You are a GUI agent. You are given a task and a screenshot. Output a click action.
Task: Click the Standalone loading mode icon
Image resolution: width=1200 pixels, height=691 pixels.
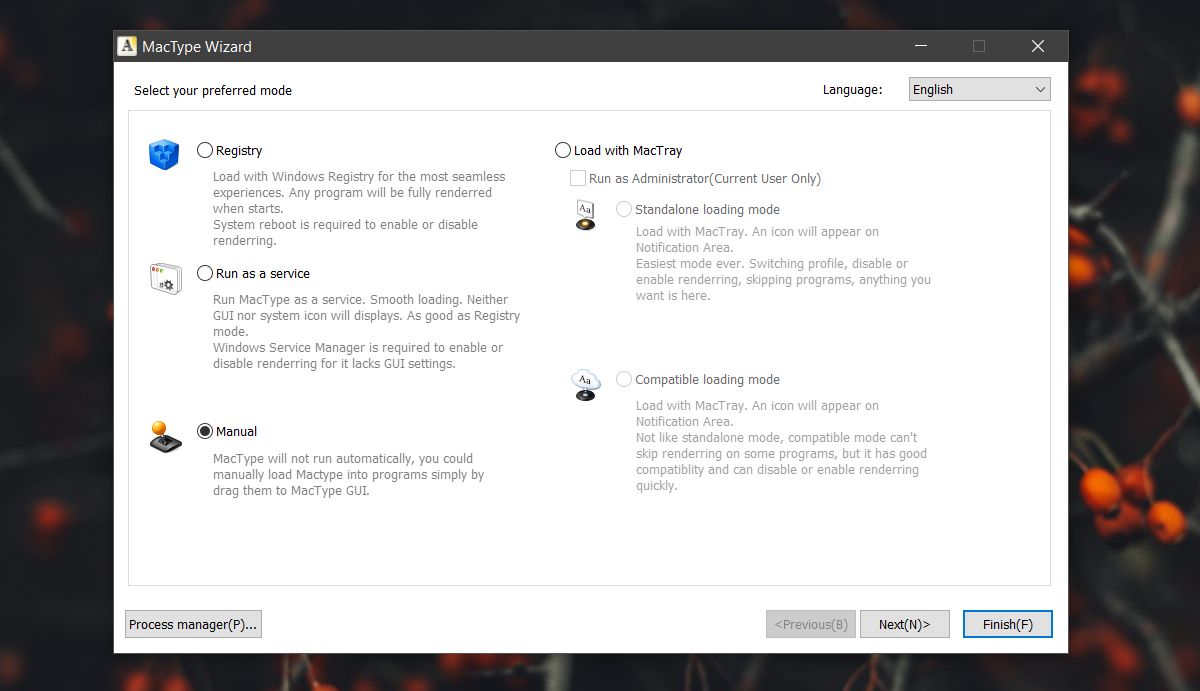pos(586,215)
